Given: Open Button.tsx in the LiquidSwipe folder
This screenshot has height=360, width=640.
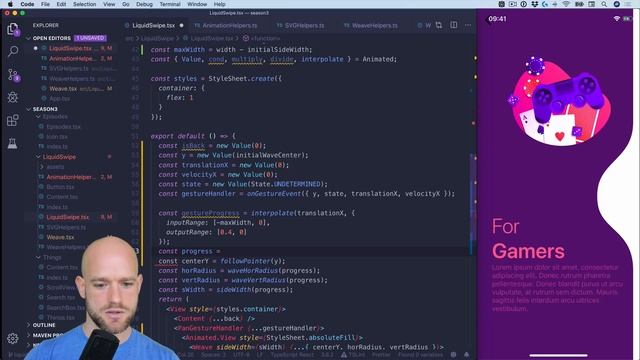Looking at the screenshot, I should tap(60, 187).
